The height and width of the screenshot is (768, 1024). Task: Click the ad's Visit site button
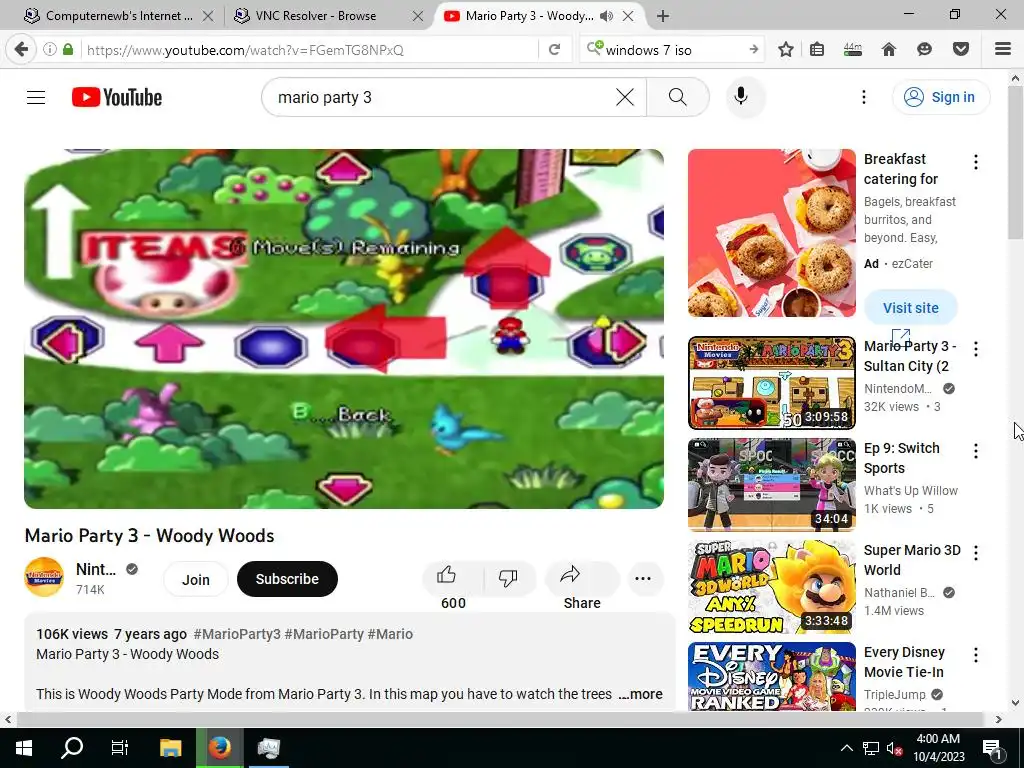coord(911,308)
